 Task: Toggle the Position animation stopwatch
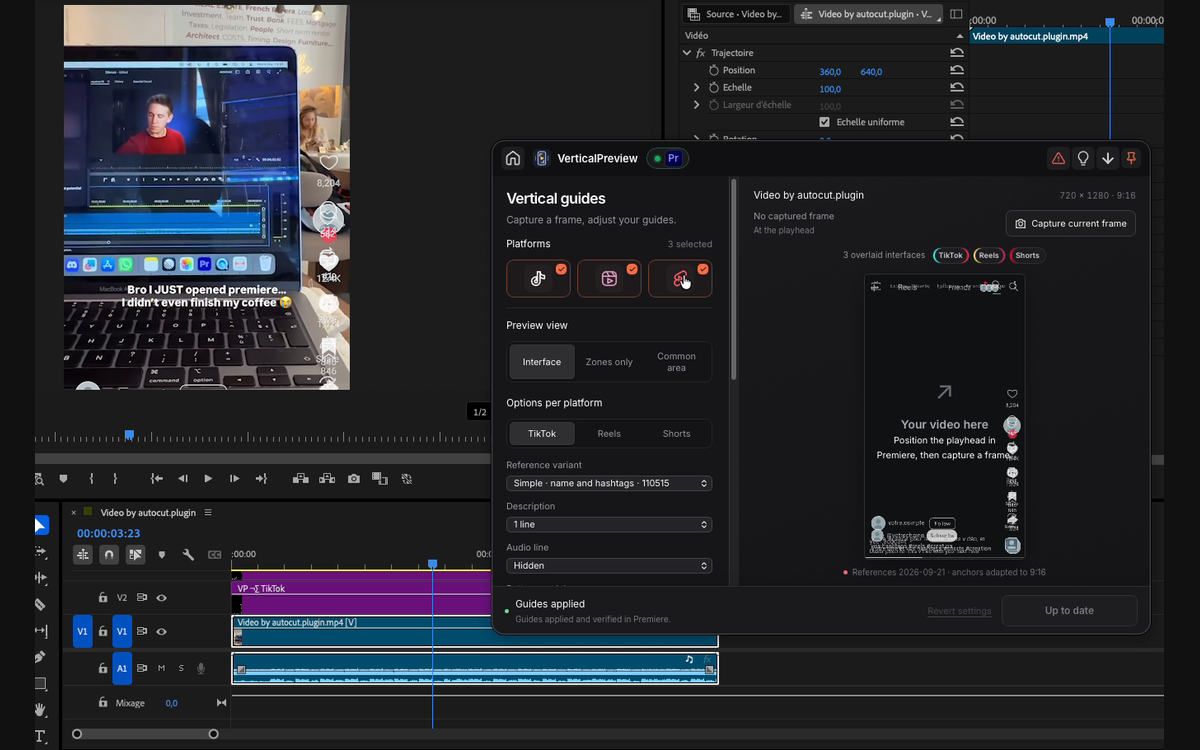click(x=714, y=71)
